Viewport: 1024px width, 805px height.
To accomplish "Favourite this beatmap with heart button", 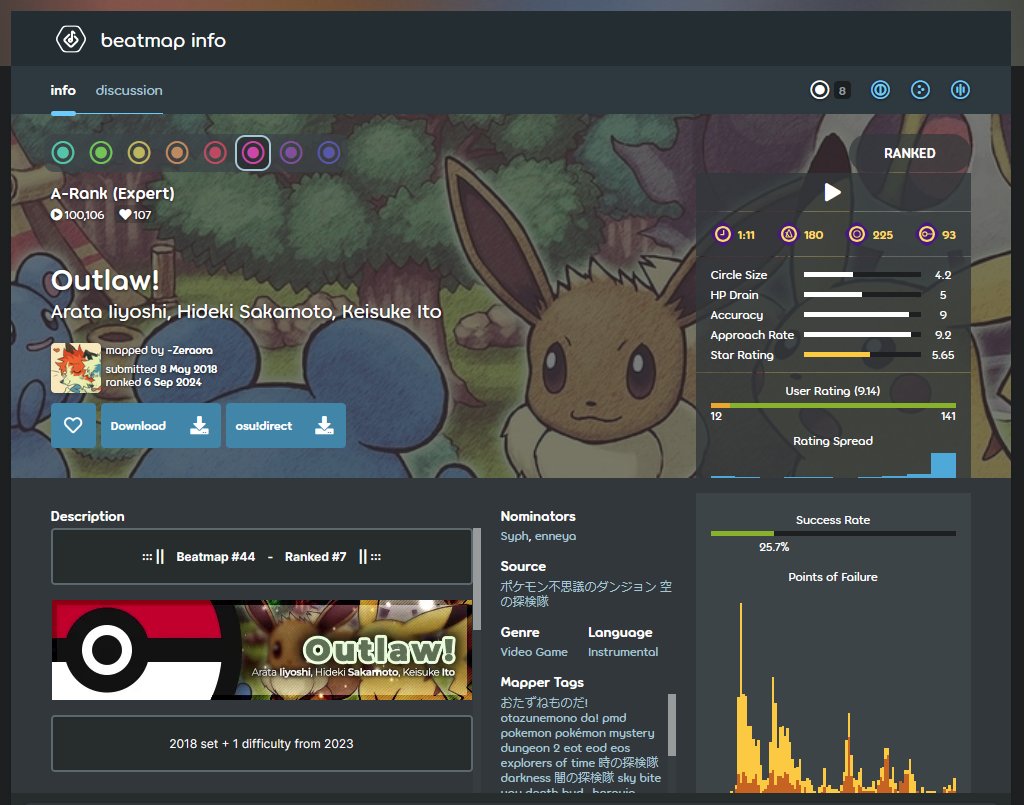I will click(73, 426).
